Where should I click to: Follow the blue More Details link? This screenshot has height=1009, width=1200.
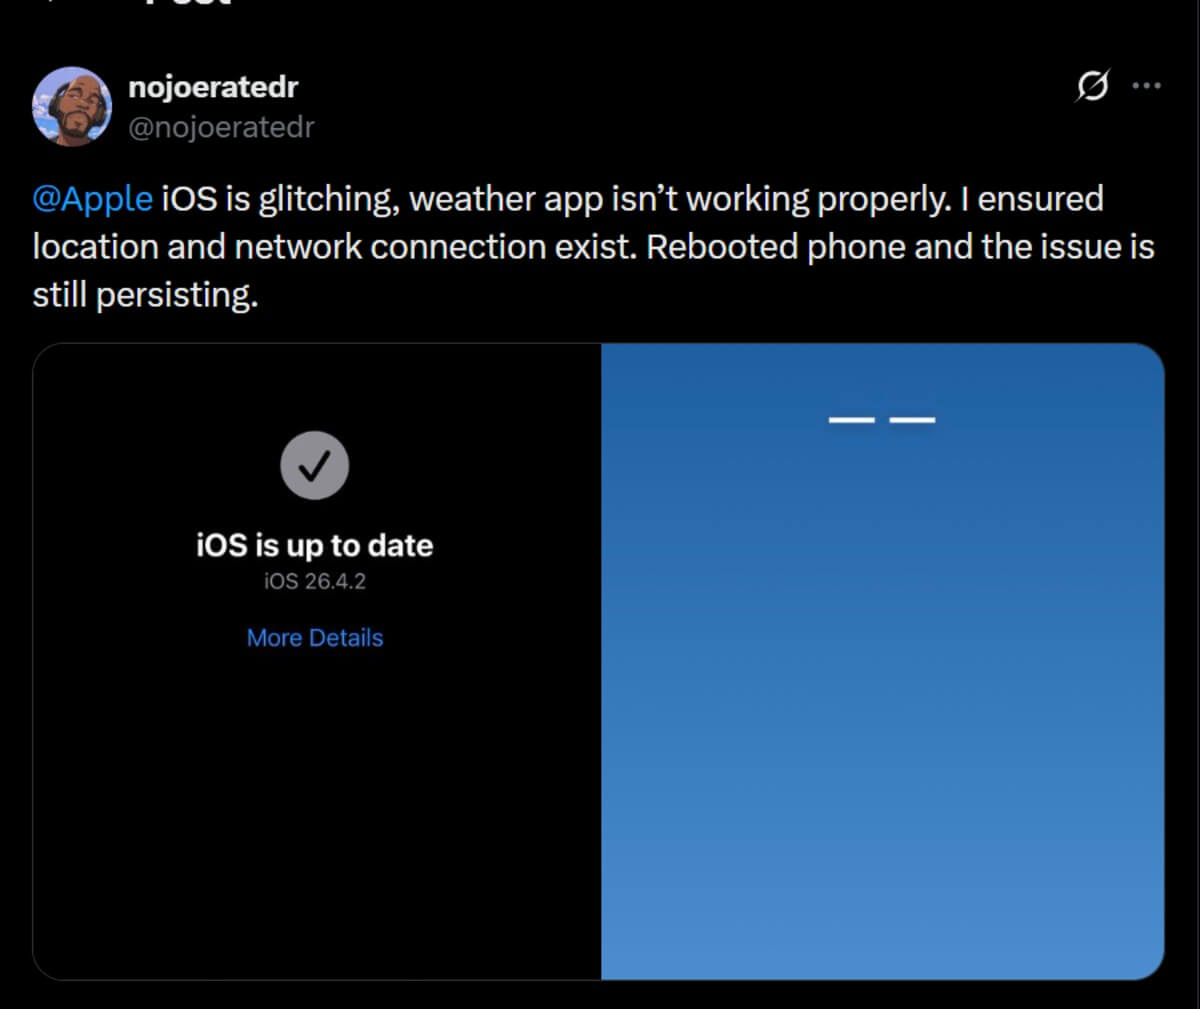[315, 637]
